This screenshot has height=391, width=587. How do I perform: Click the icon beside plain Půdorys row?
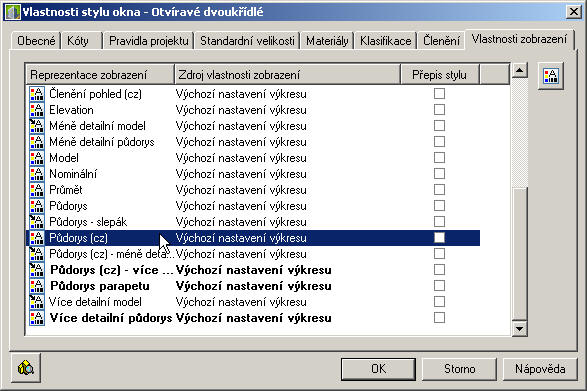tap(37, 206)
